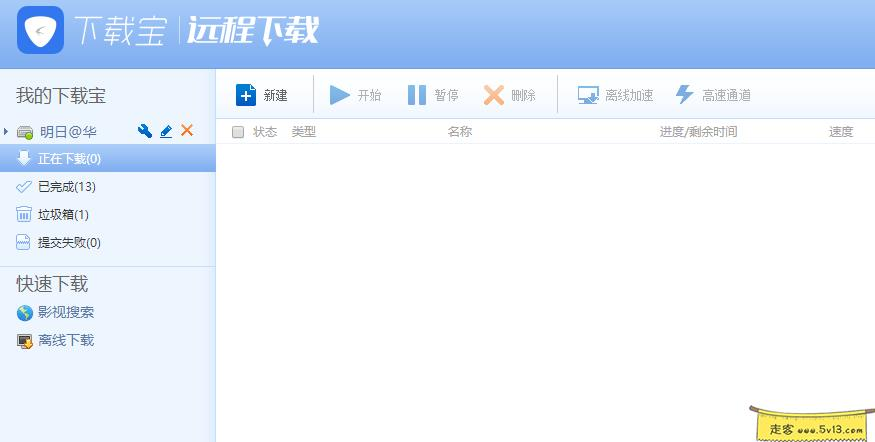Pause downloads with the 暂停 button
The width and height of the screenshot is (875, 442).
click(434, 95)
